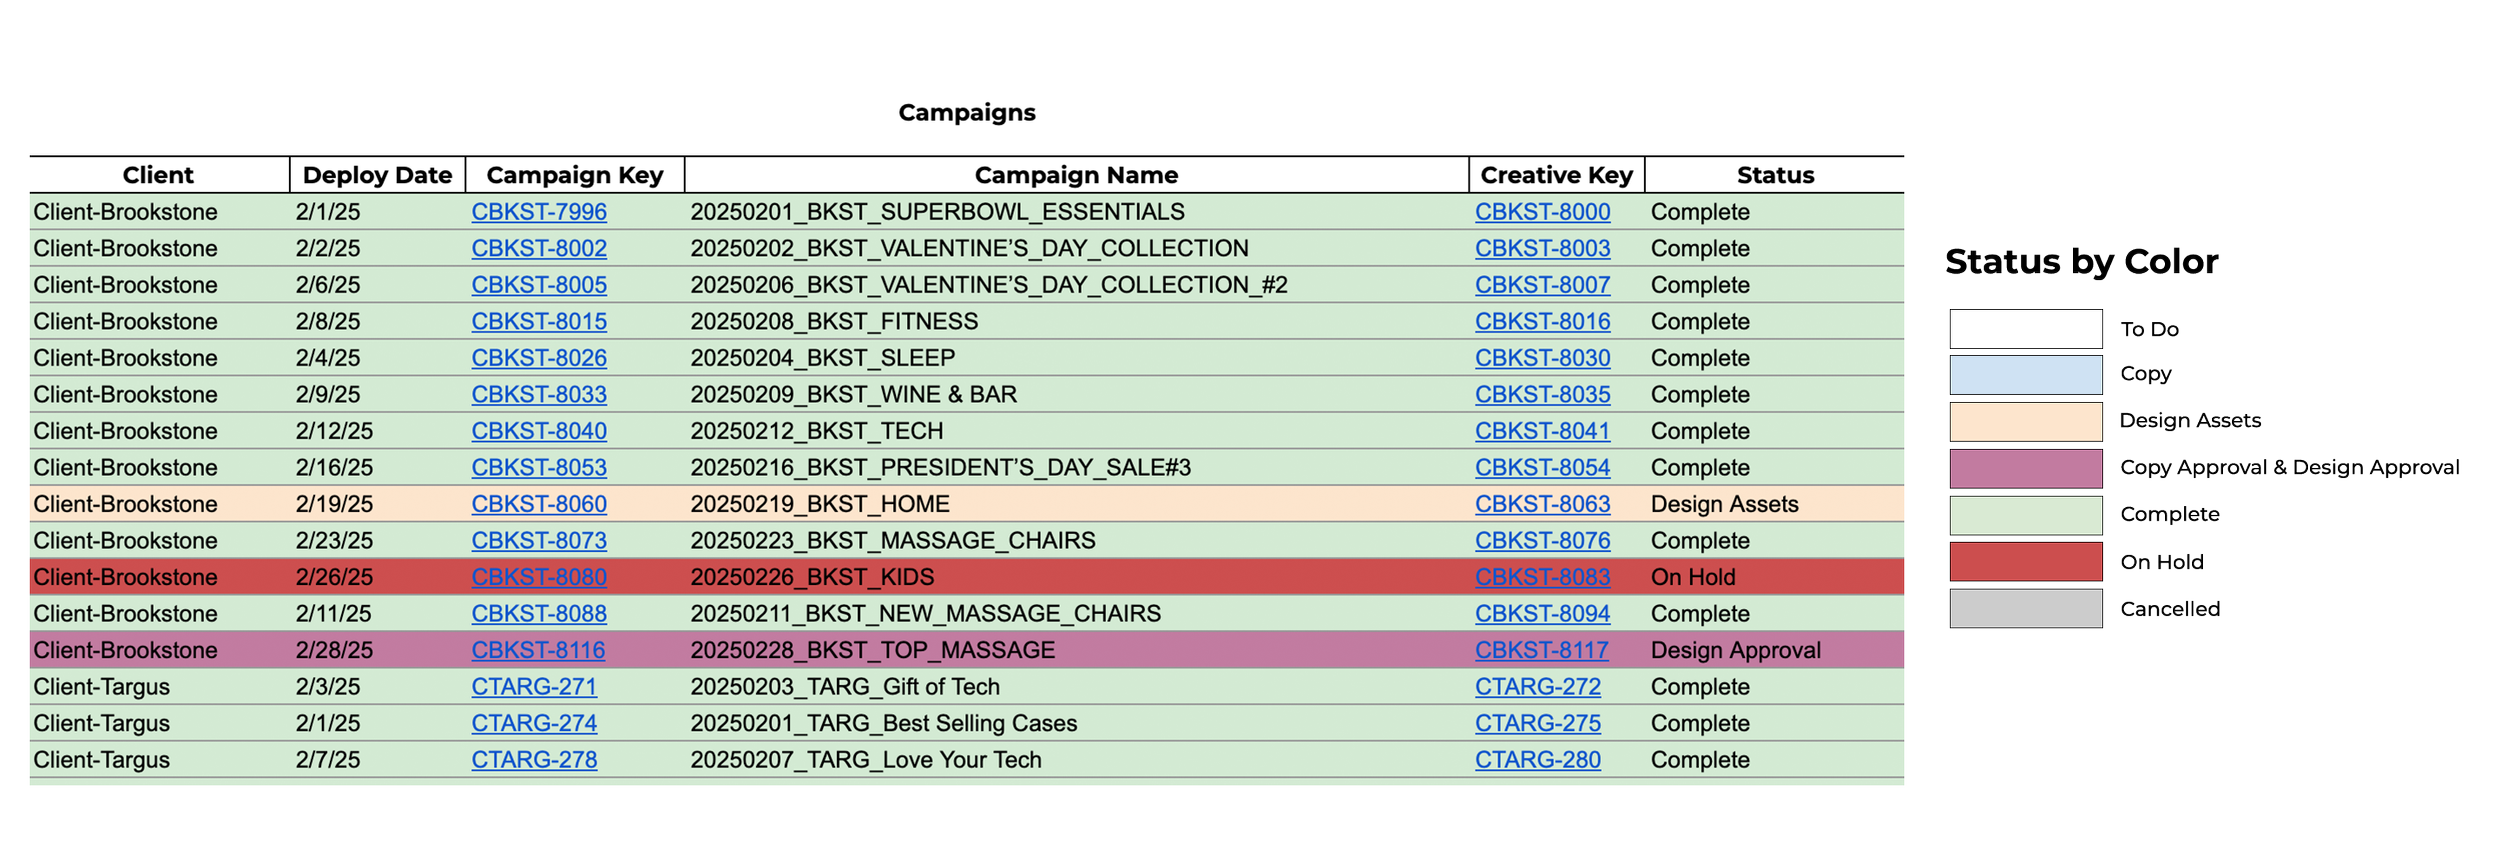This screenshot has height=868, width=2500.
Task: Click the light green Complete legend swatch
Action: coord(2026,515)
